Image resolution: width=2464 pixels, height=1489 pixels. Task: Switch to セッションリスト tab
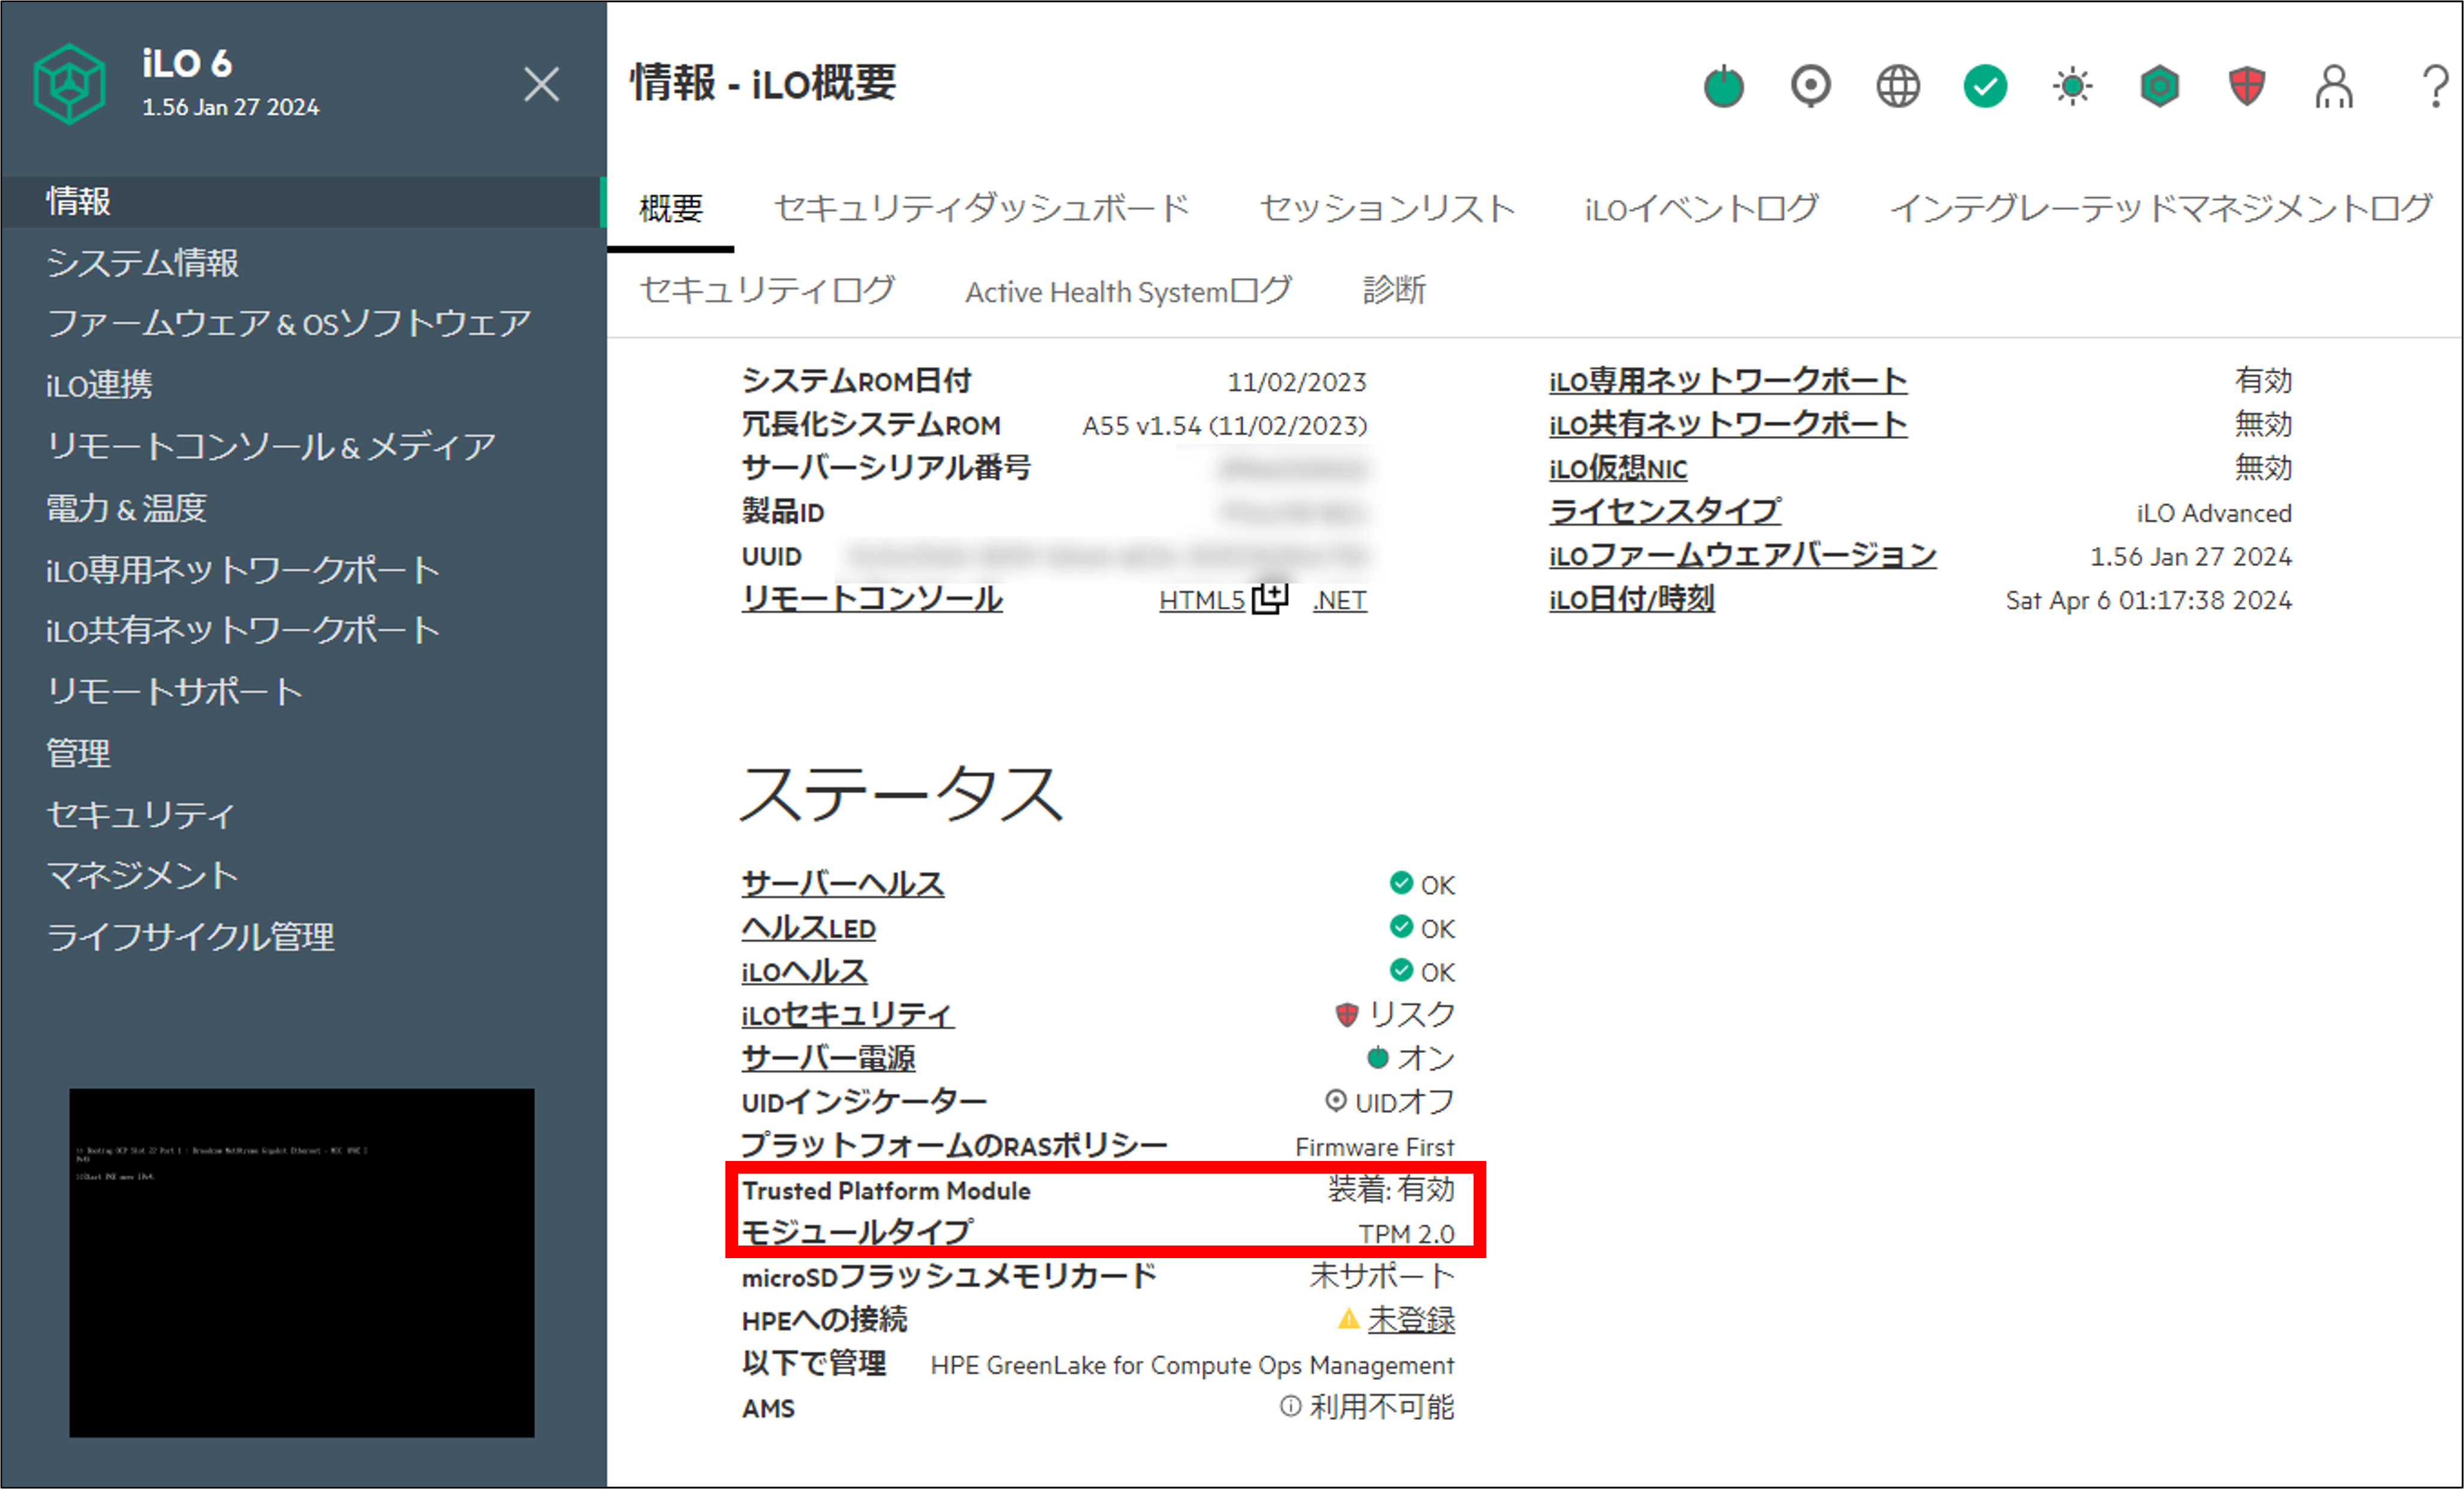click(1388, 209)
